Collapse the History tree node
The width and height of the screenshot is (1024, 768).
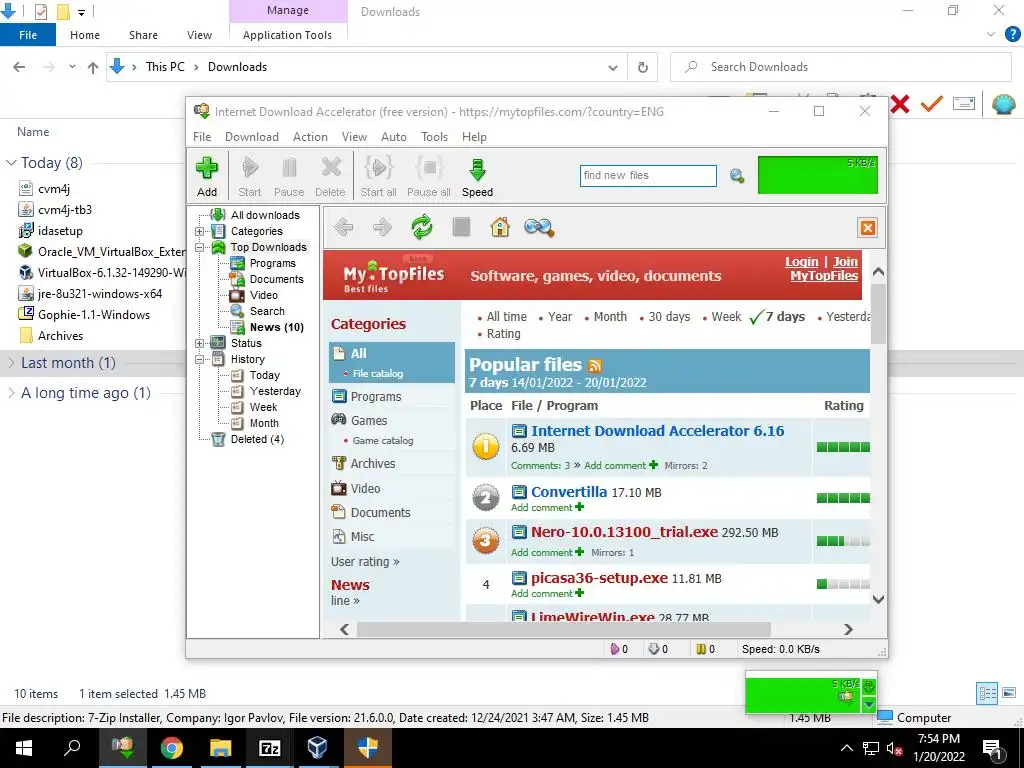199,359
